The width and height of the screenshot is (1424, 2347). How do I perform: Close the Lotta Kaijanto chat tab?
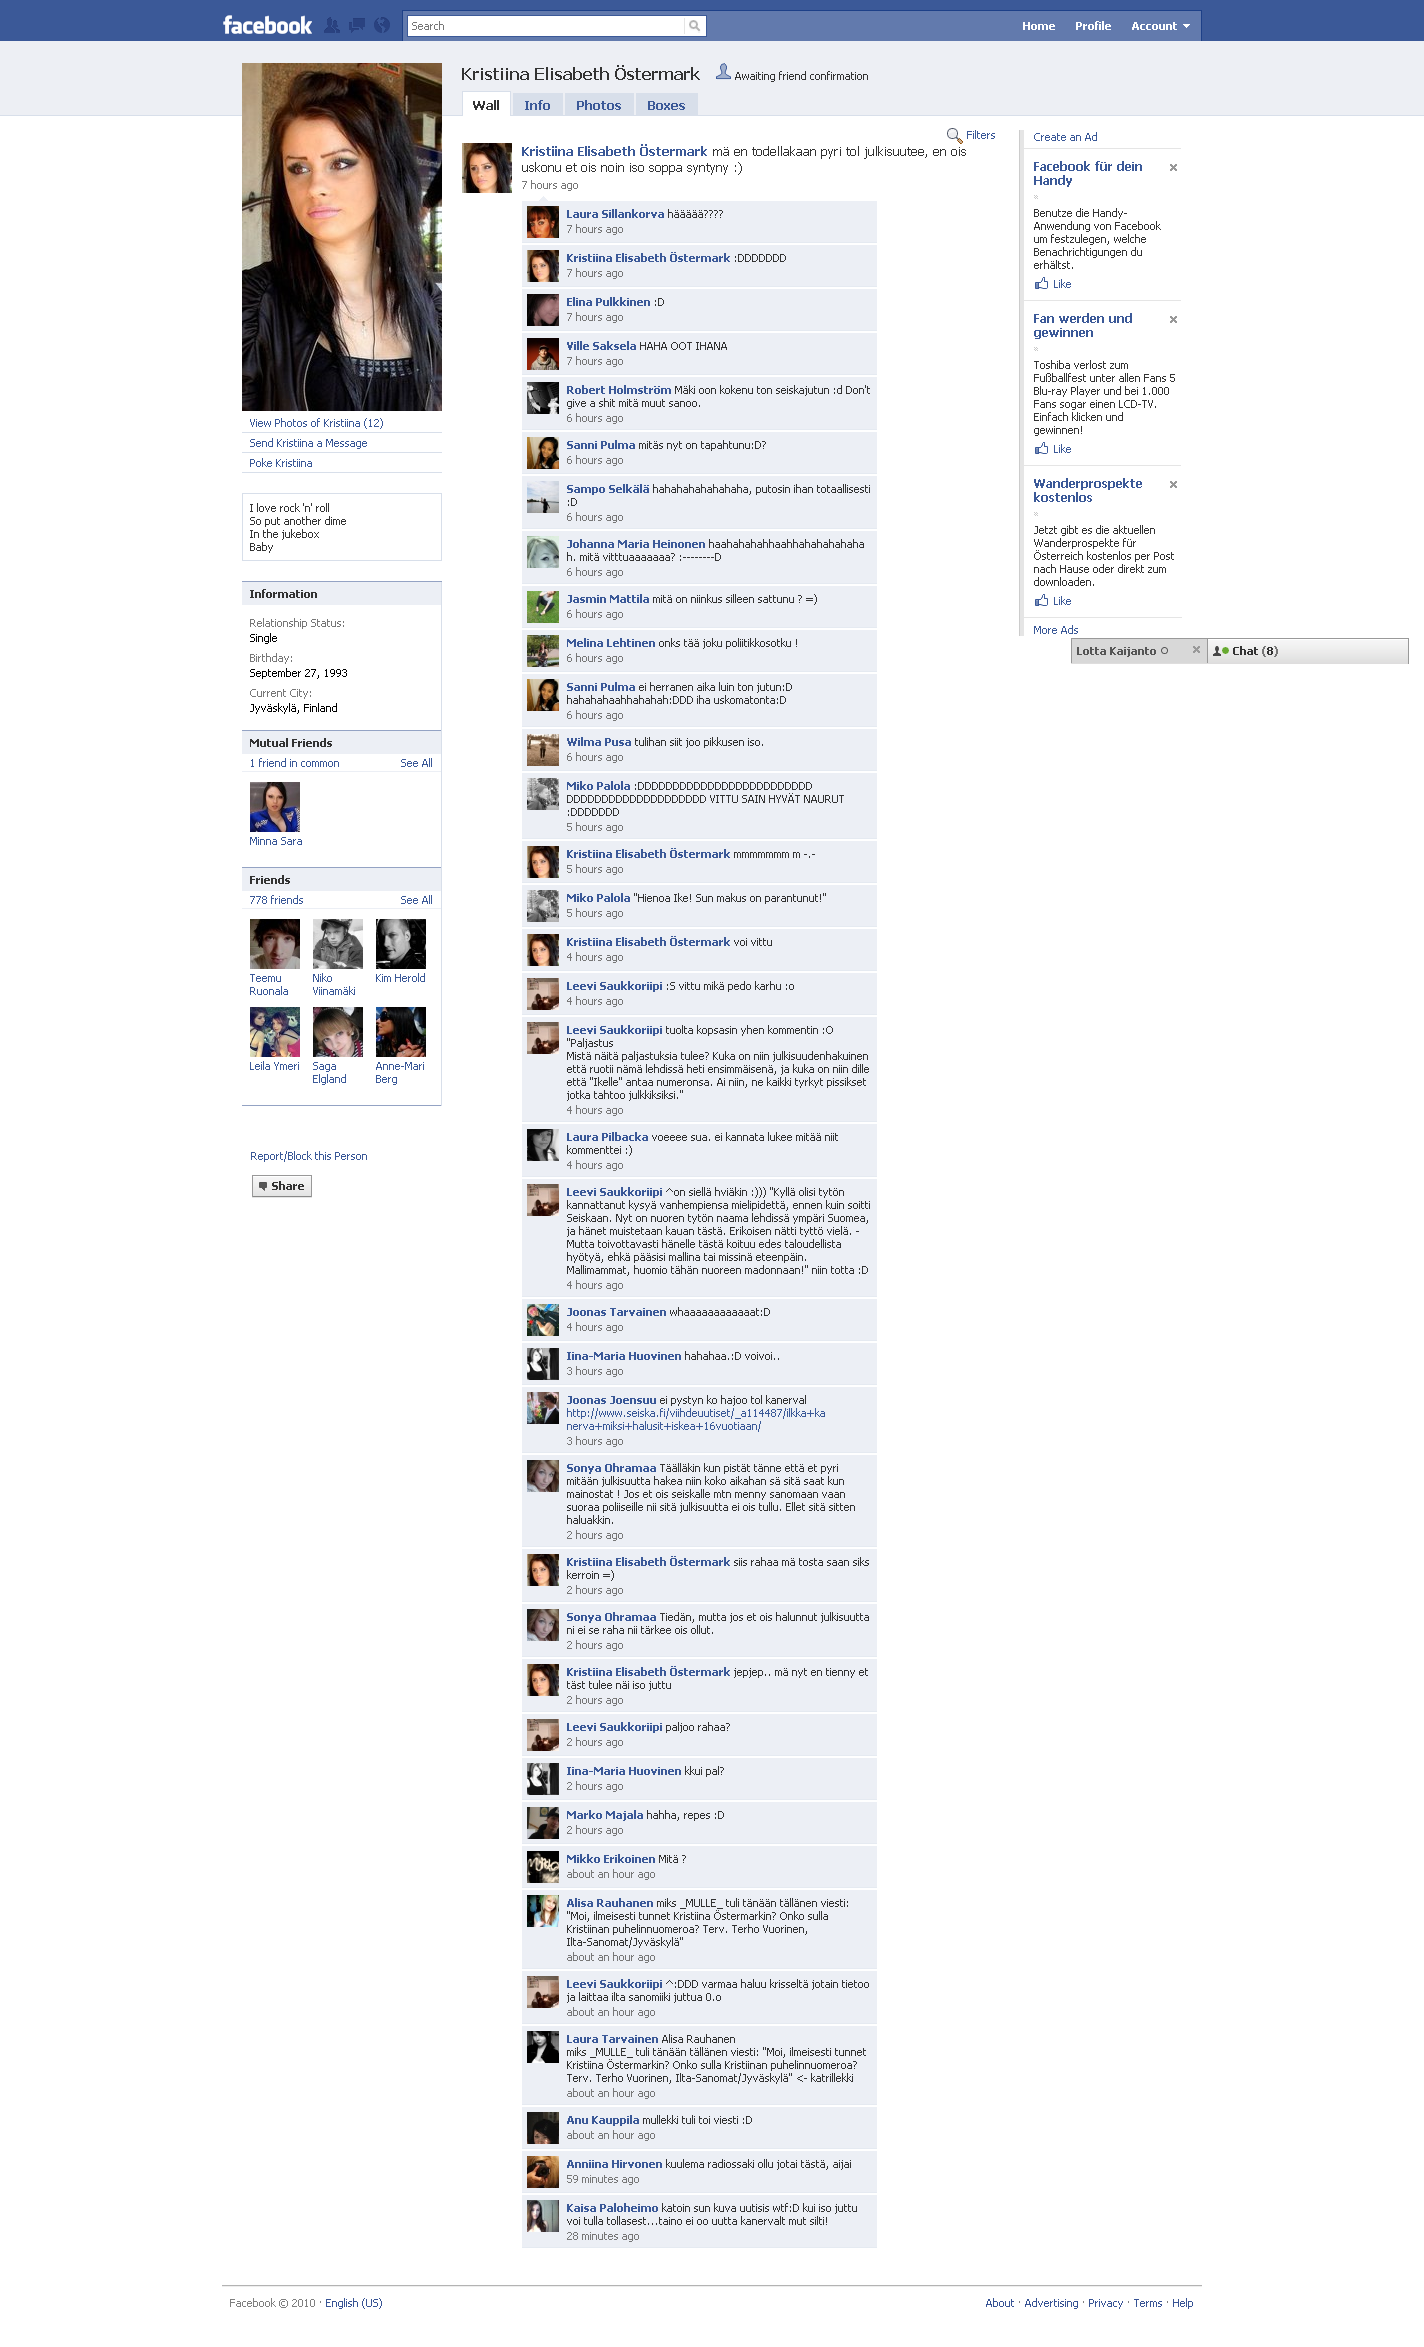coord(1196,650)
